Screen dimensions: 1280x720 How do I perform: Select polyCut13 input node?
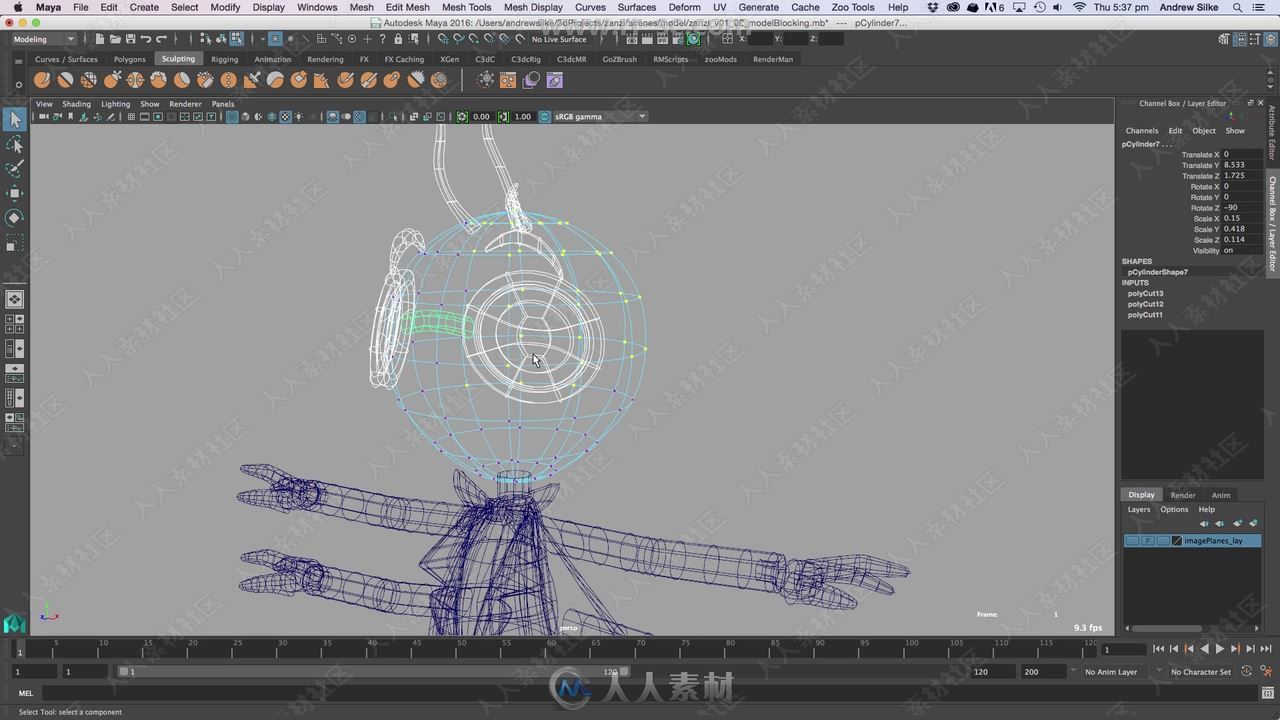(1145, 294)
